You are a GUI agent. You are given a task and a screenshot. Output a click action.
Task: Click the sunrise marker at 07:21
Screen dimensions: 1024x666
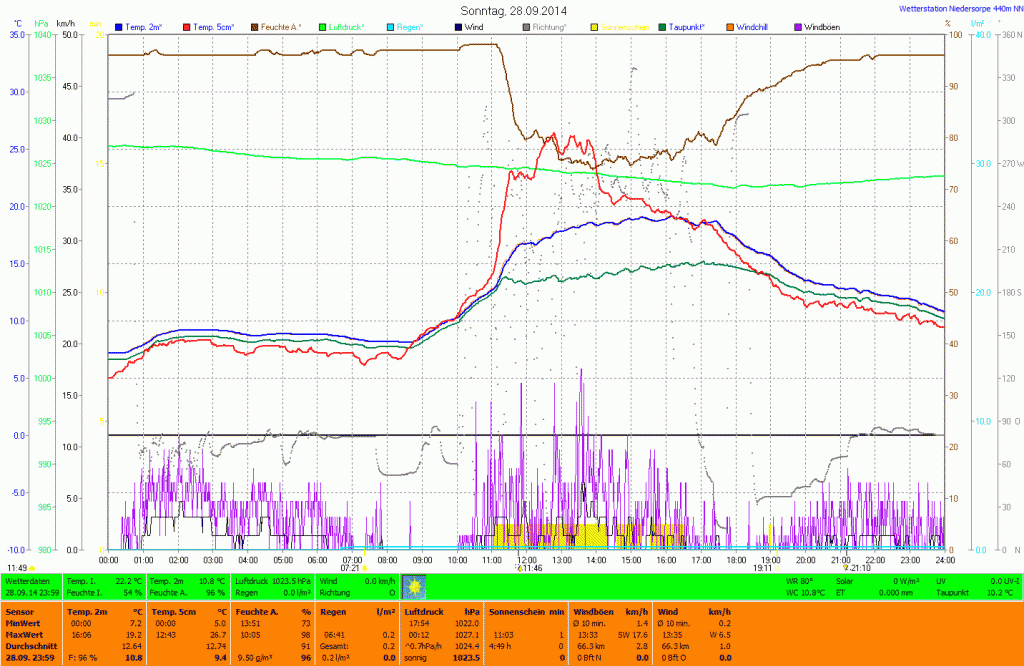coord(365,568)
